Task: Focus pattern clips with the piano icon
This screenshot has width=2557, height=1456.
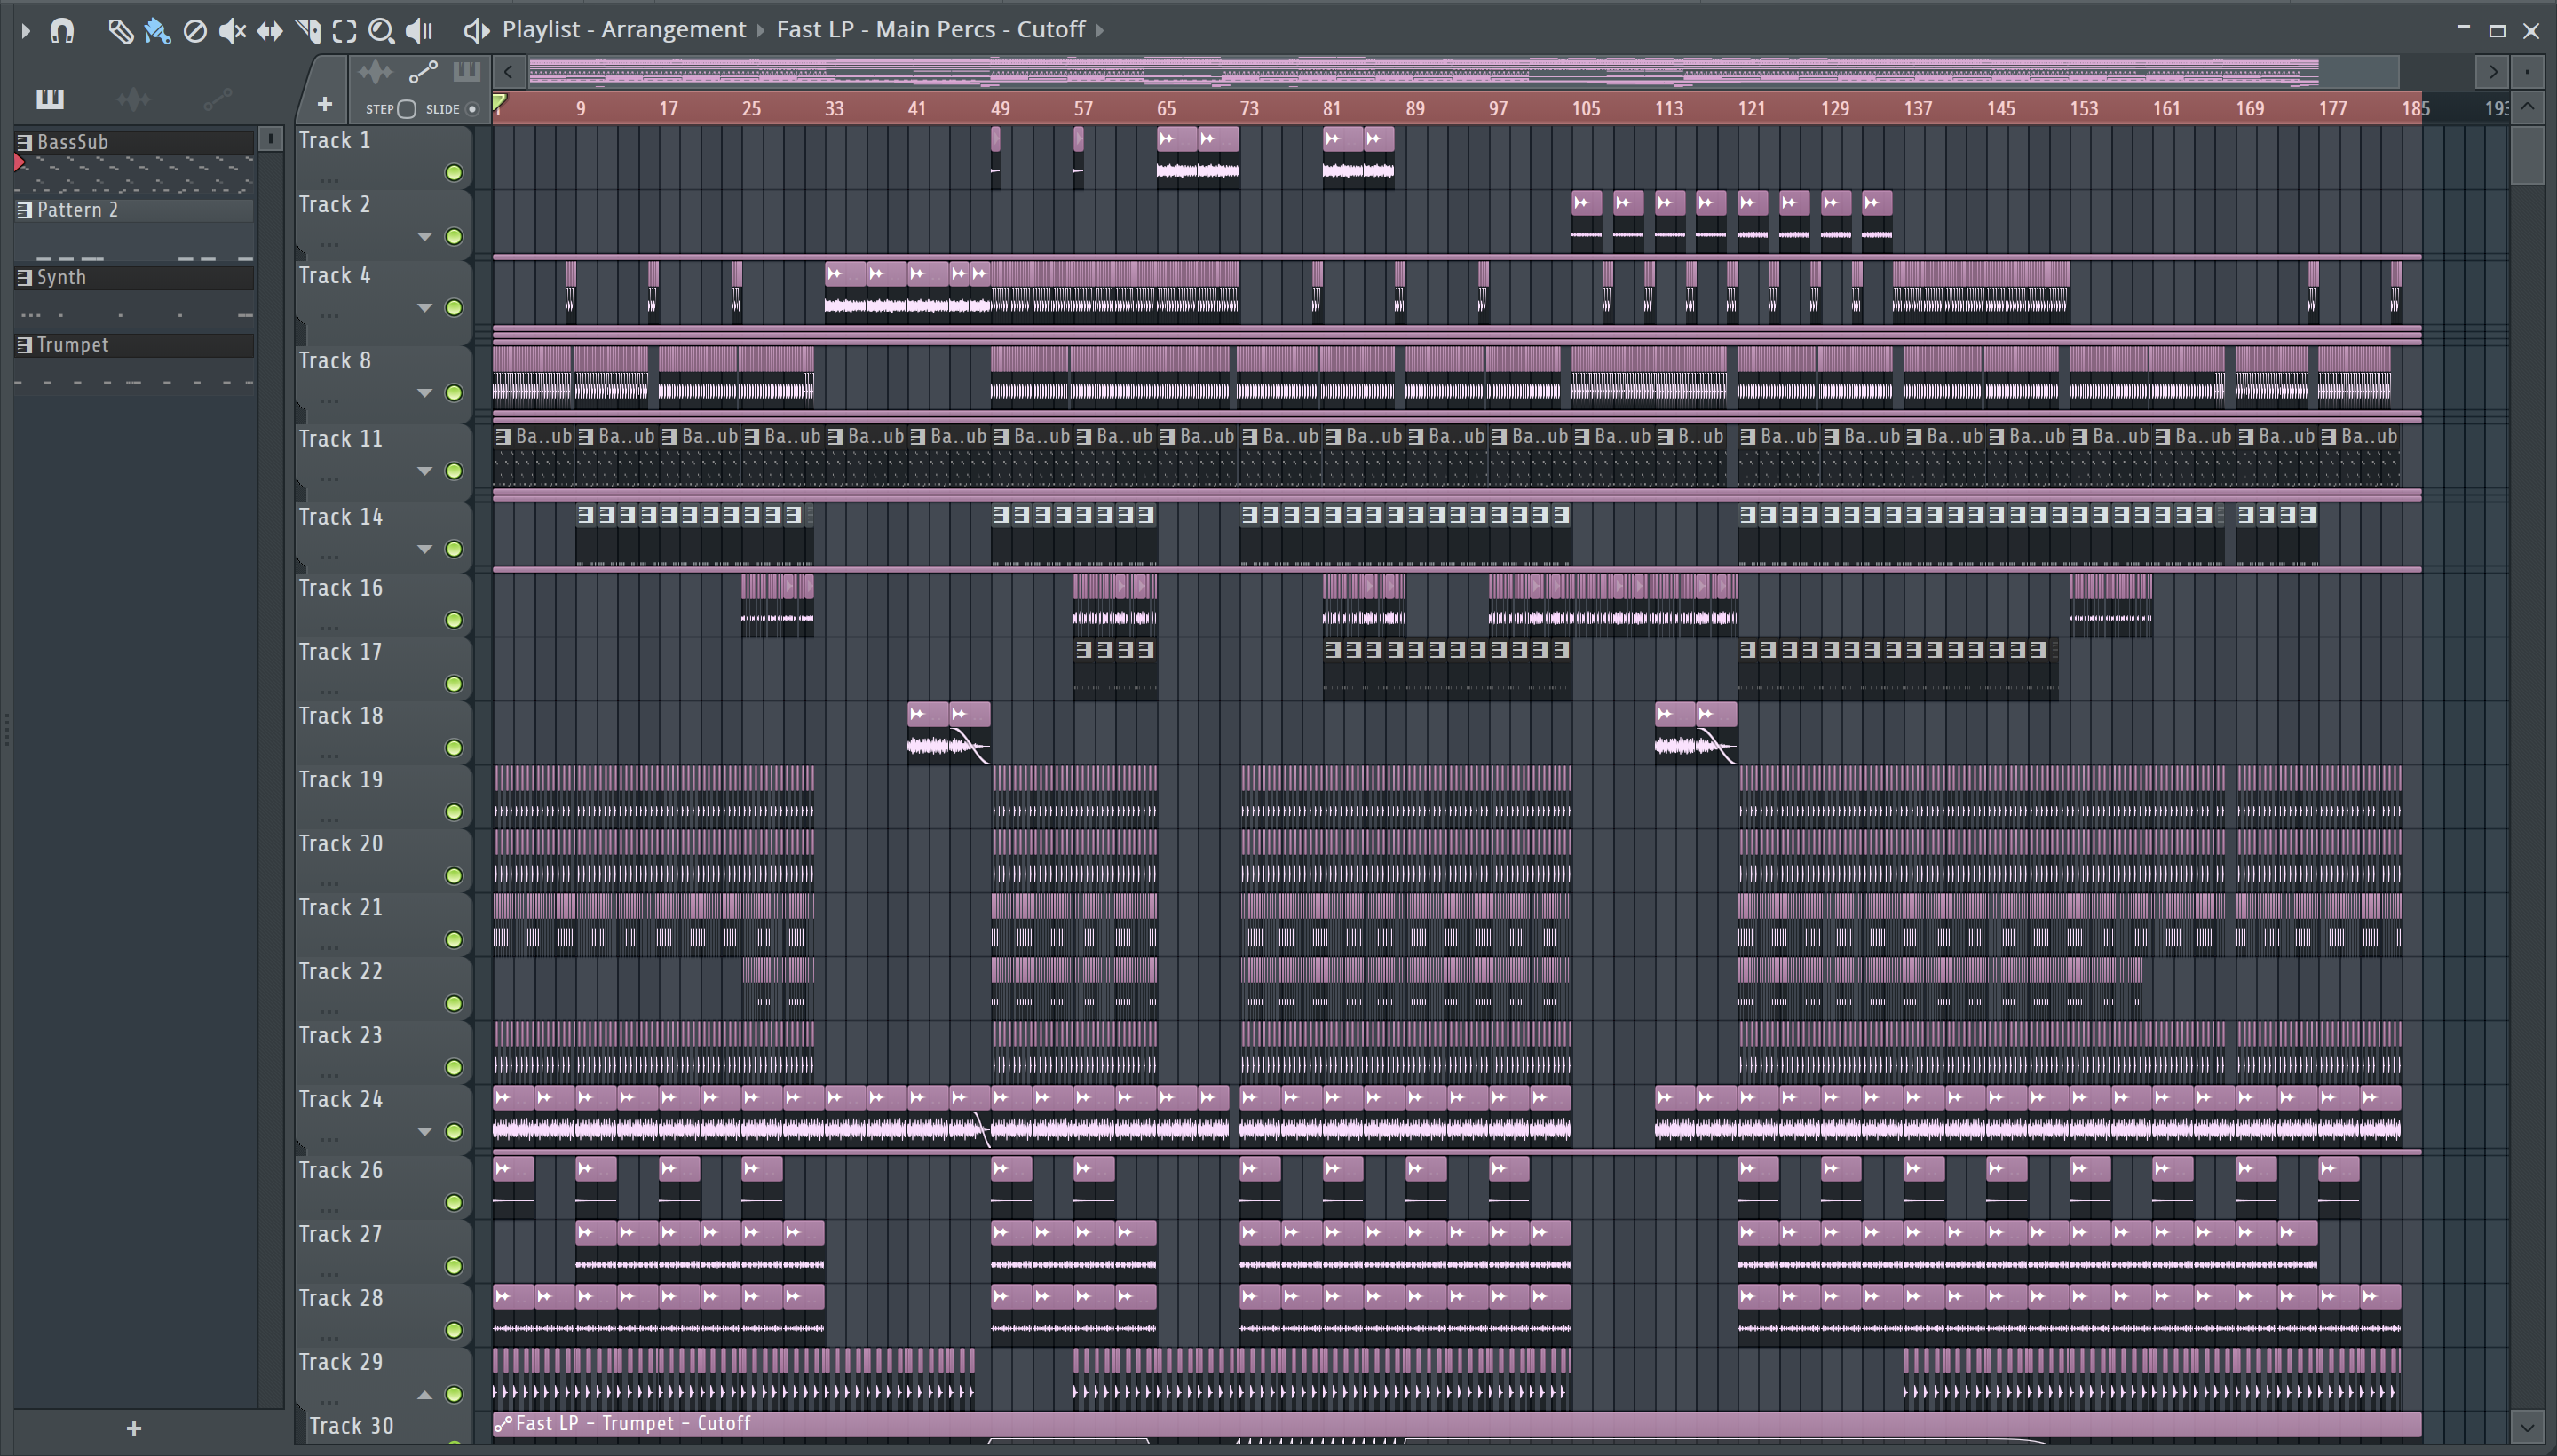Action: click(466, 72)
